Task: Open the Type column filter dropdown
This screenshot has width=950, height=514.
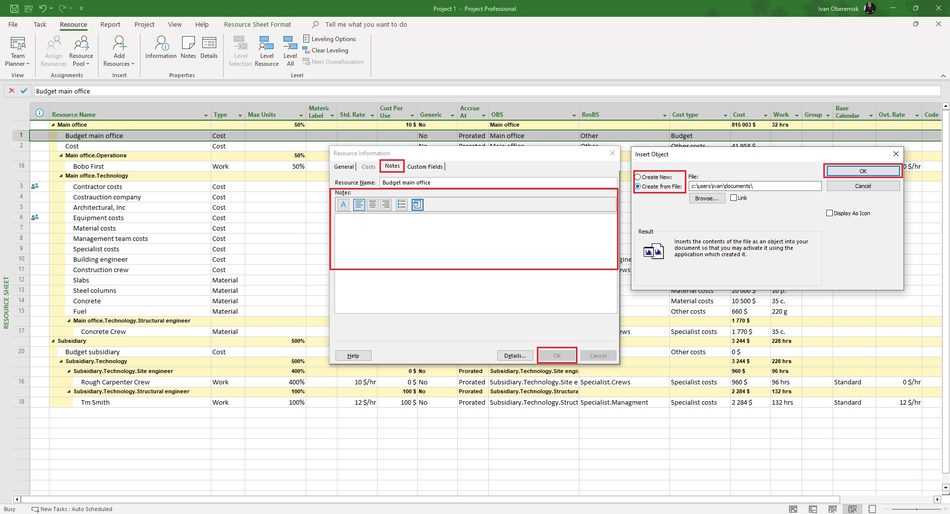Action: tap(240, 115)
